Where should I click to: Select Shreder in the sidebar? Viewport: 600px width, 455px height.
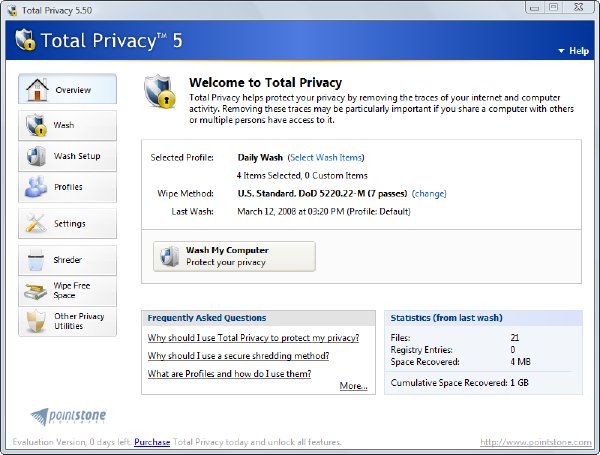click(x=67, y=260)
